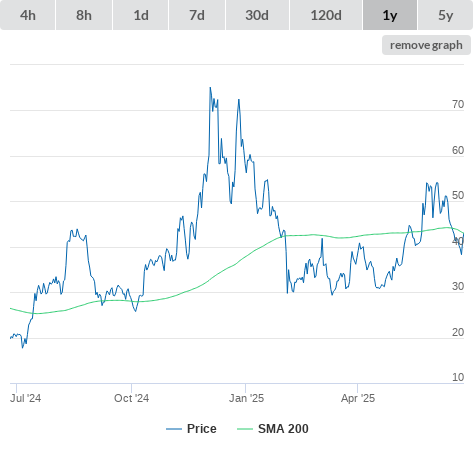
Task: Click the Apr '25 x-axis label
Action: pos(358,398)
